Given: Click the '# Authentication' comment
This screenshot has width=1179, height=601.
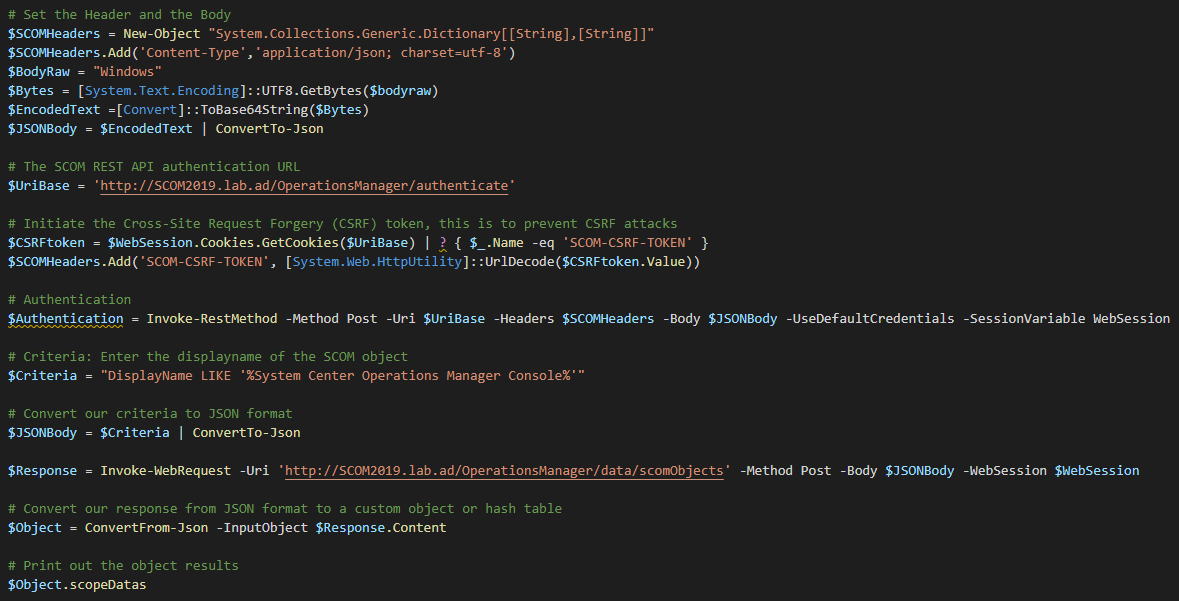Looking at the screenshot, I should coord(69,299).
